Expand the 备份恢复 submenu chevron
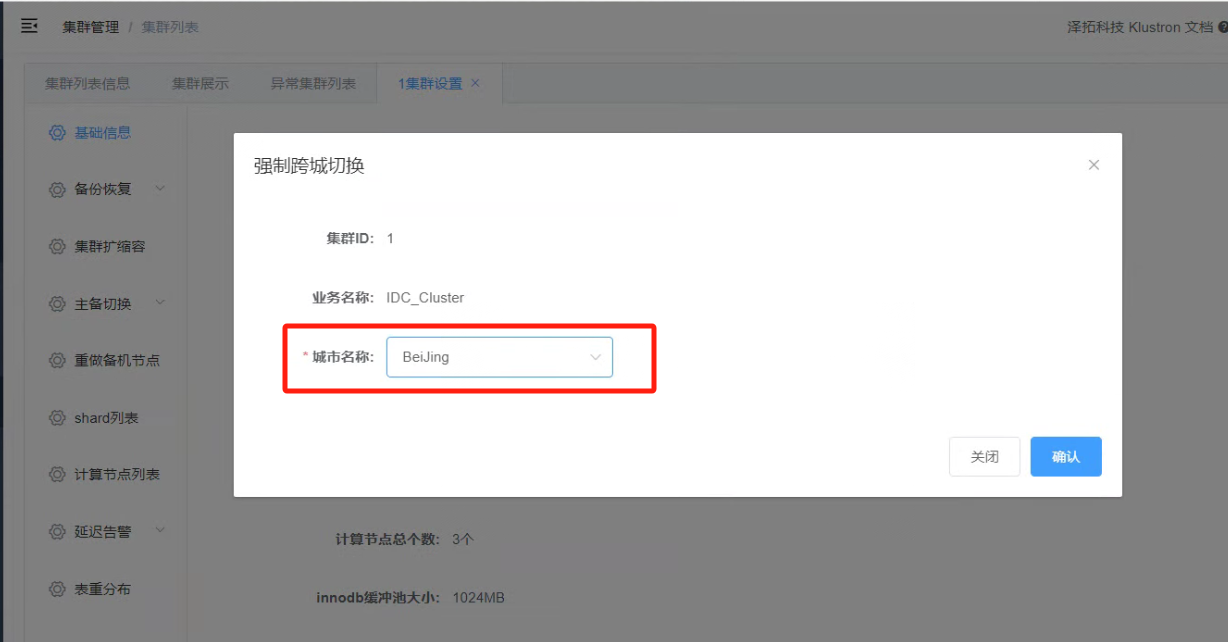The width and height of the screenshot is (1228, 642). coord(160,188)
